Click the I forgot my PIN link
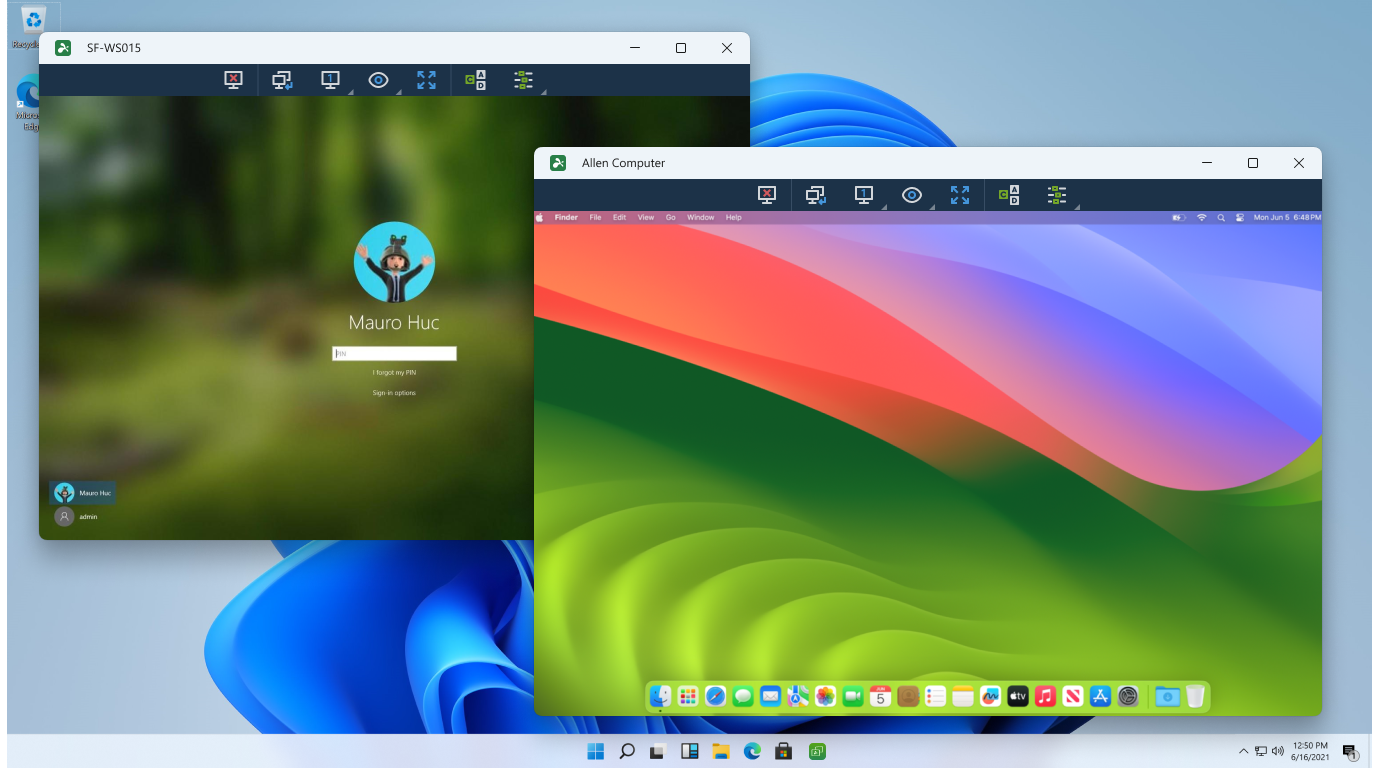The image size is (1373, 775). [394, 371]
